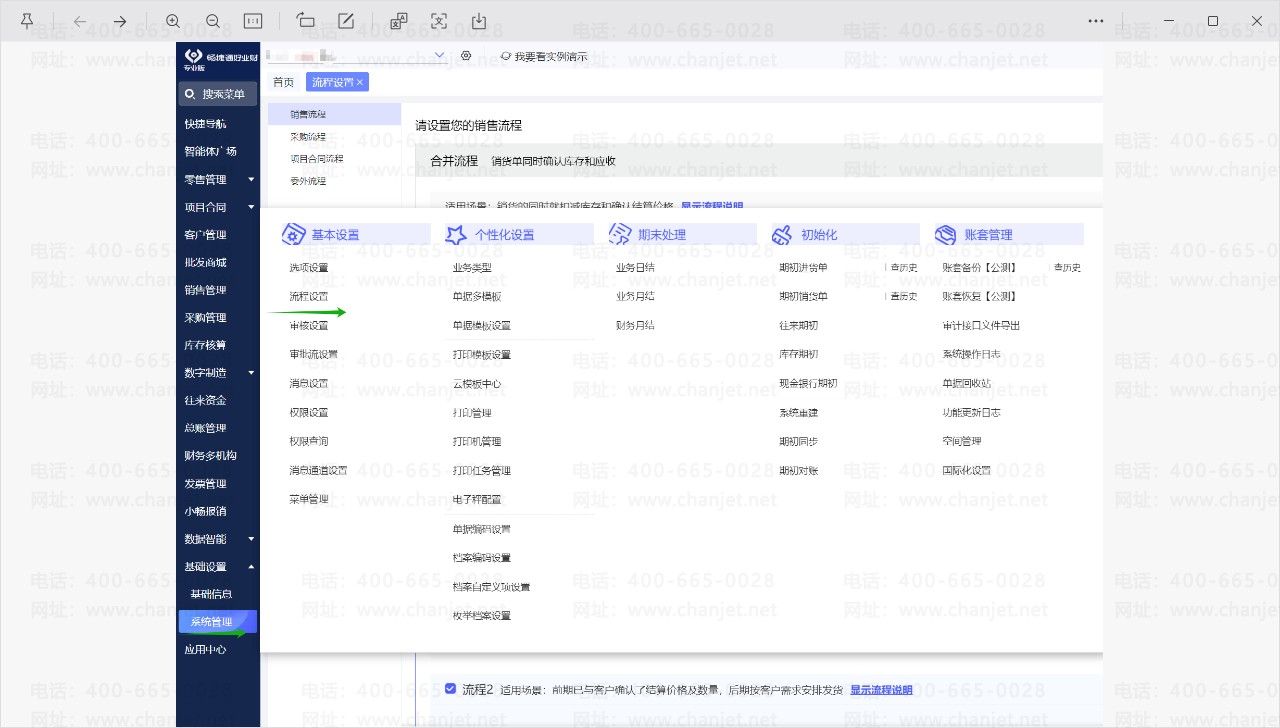The height and width of the screenshot is (728, 1280).
Task: Select 委外流程 in the flow list
Action: pos(308,181)
